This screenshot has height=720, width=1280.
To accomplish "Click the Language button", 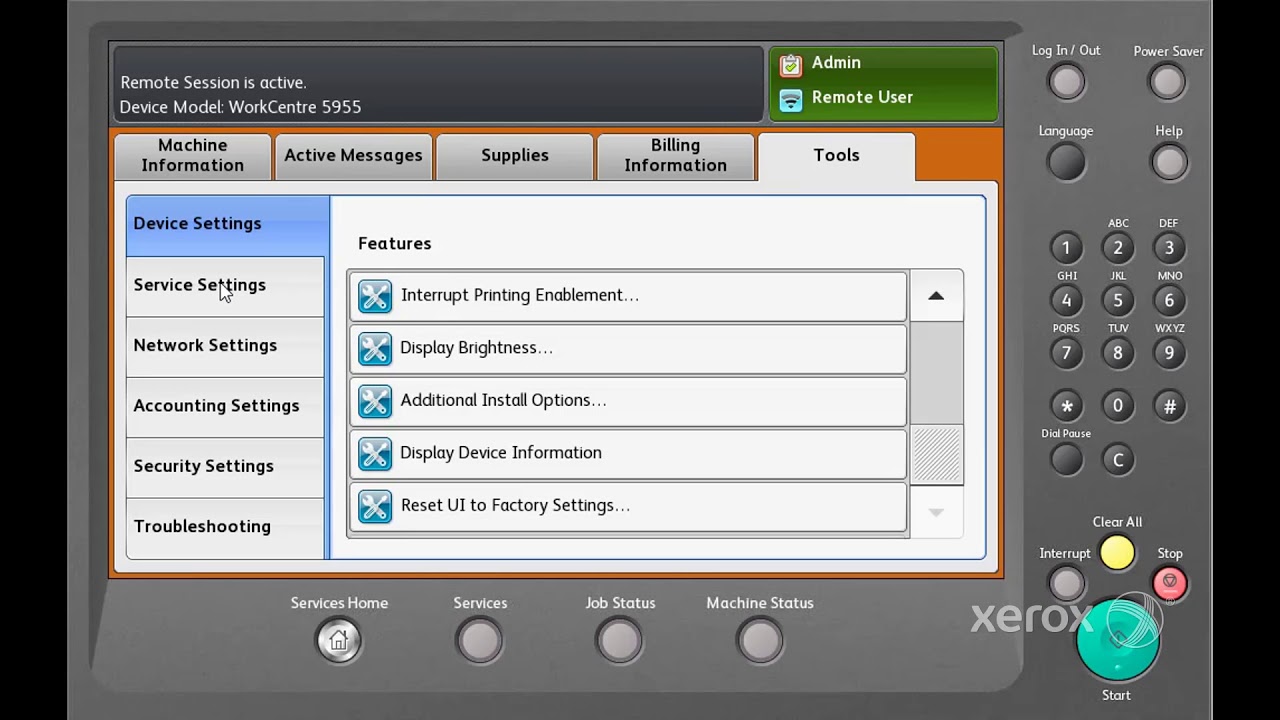I will [x=1066, y=162].
